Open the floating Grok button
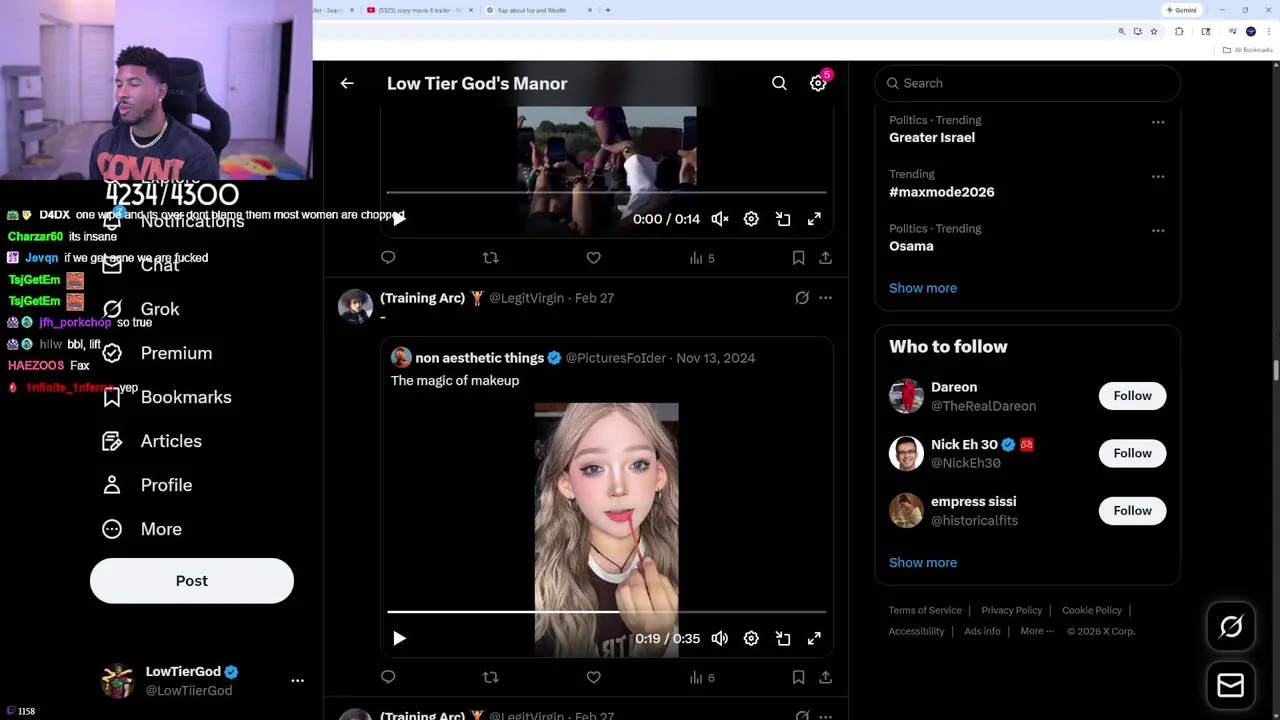Viewport: 1280px width, 720px height. (1231, 627)
